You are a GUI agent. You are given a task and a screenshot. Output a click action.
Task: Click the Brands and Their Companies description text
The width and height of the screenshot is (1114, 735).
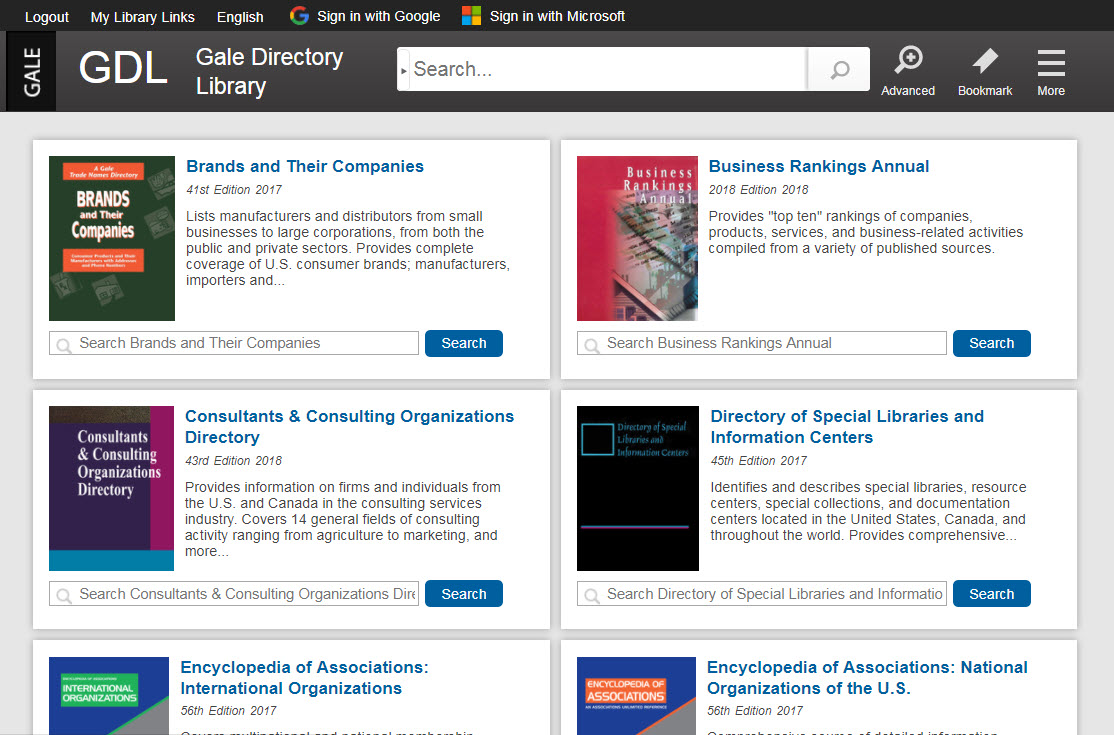click(x=348, y=248)
